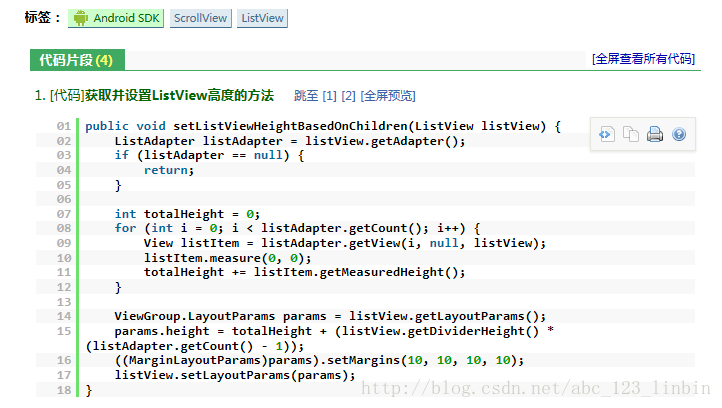Click the copy code icon

tap(630, 134)
